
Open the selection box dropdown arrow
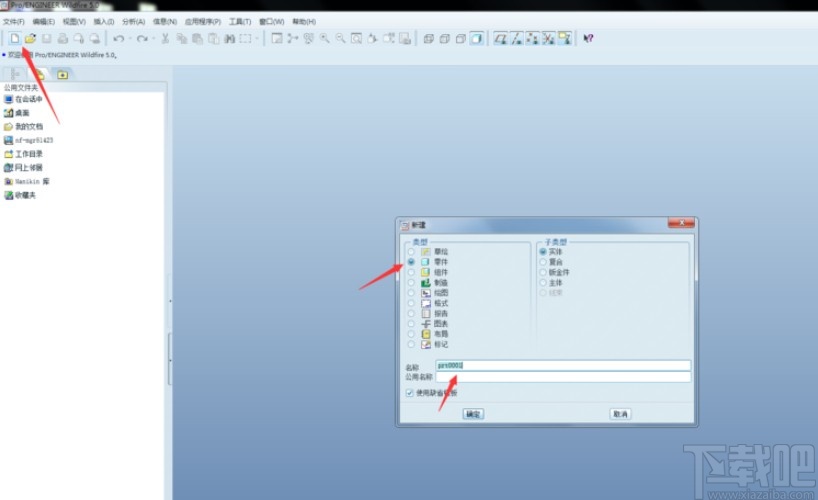257,38
